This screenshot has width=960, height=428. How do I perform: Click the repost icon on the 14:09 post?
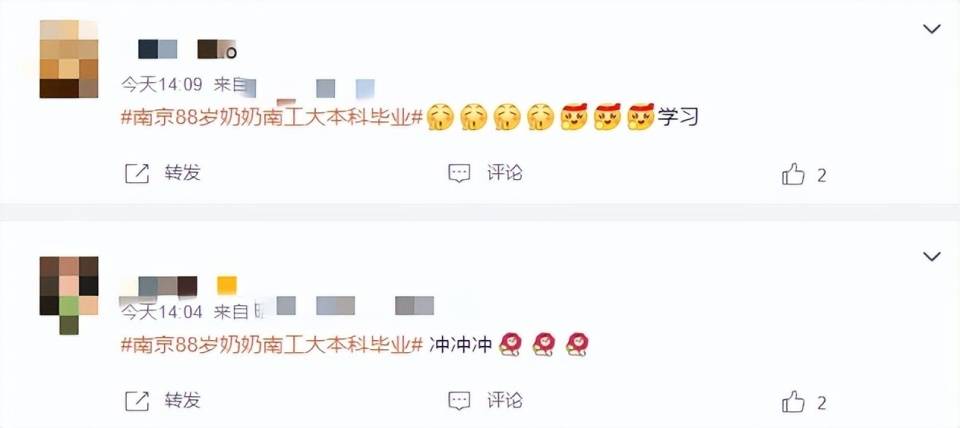(137, 174)
